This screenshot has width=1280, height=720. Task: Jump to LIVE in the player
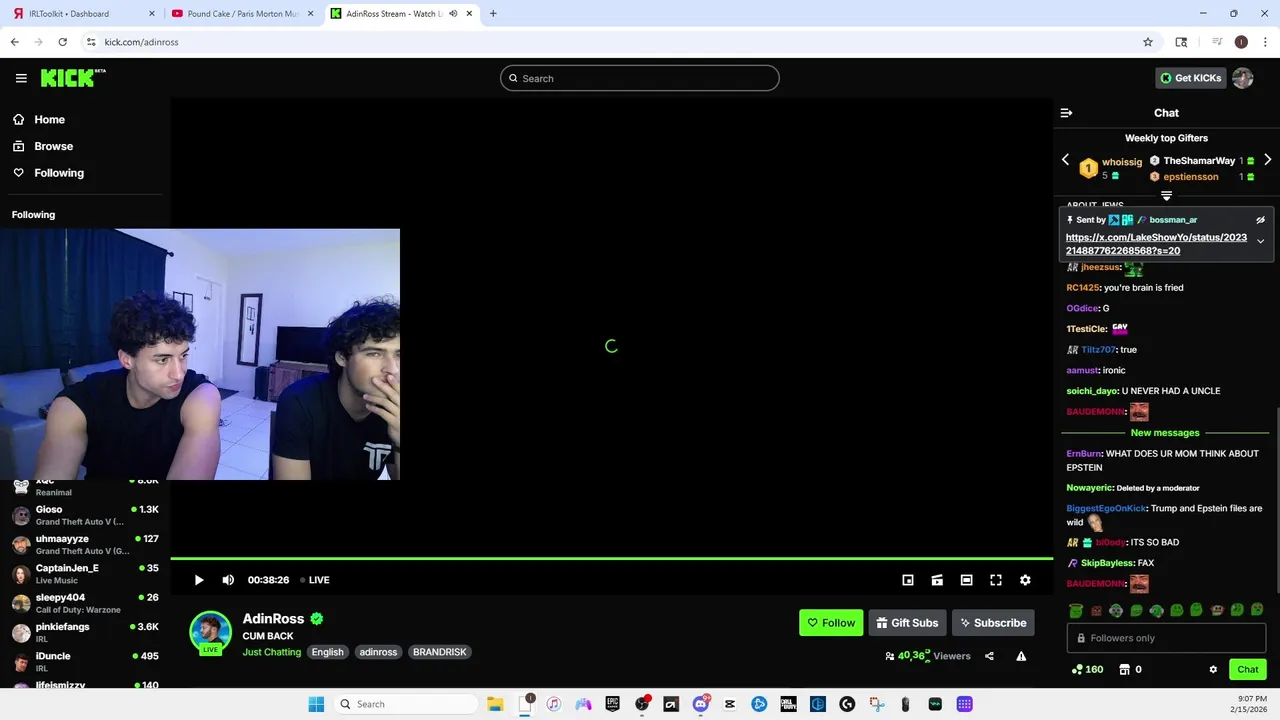315,580
